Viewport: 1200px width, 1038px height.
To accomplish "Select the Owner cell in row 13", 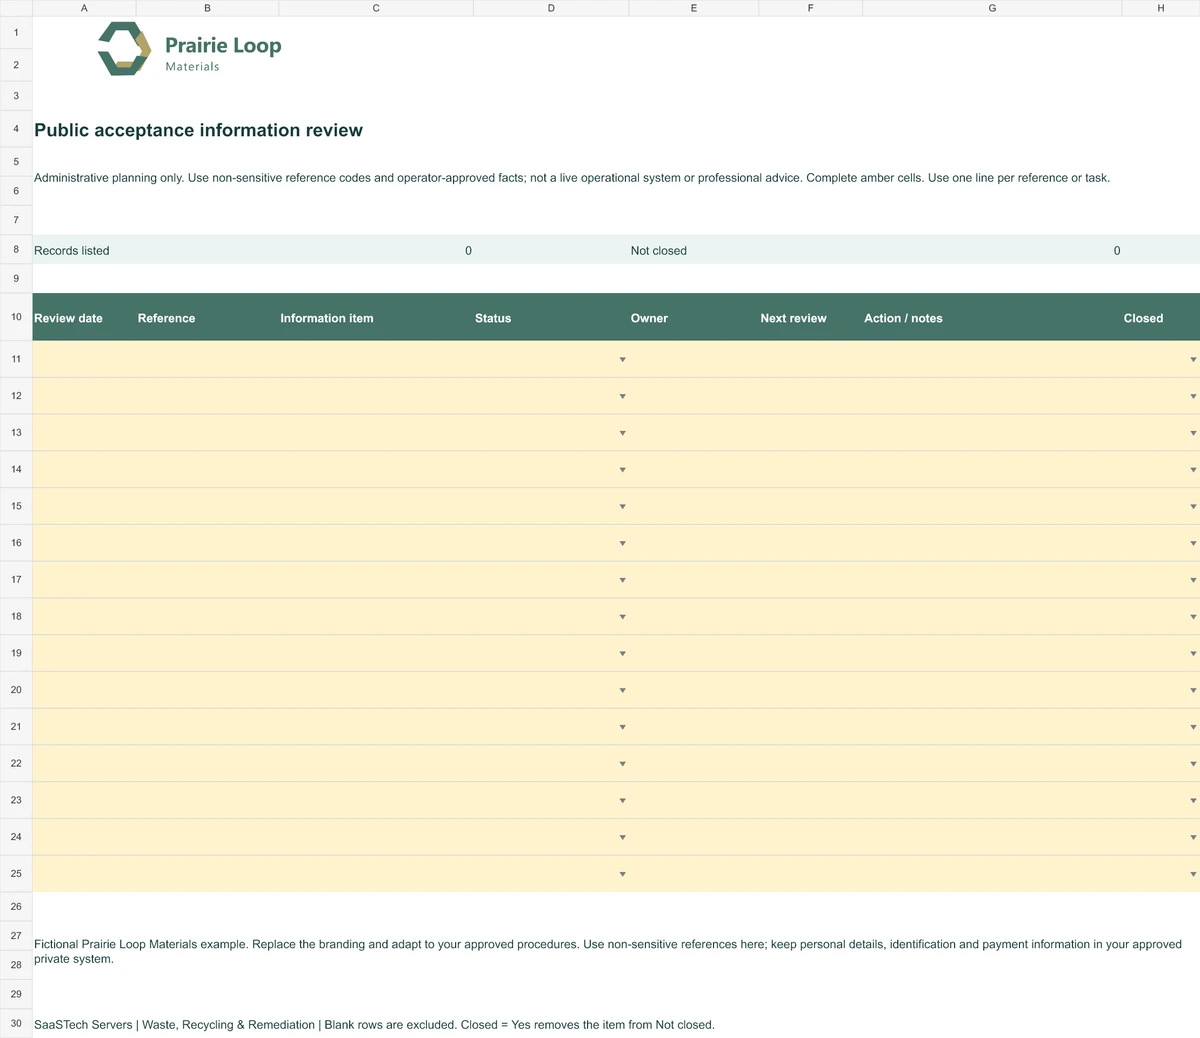I will 694,433.
